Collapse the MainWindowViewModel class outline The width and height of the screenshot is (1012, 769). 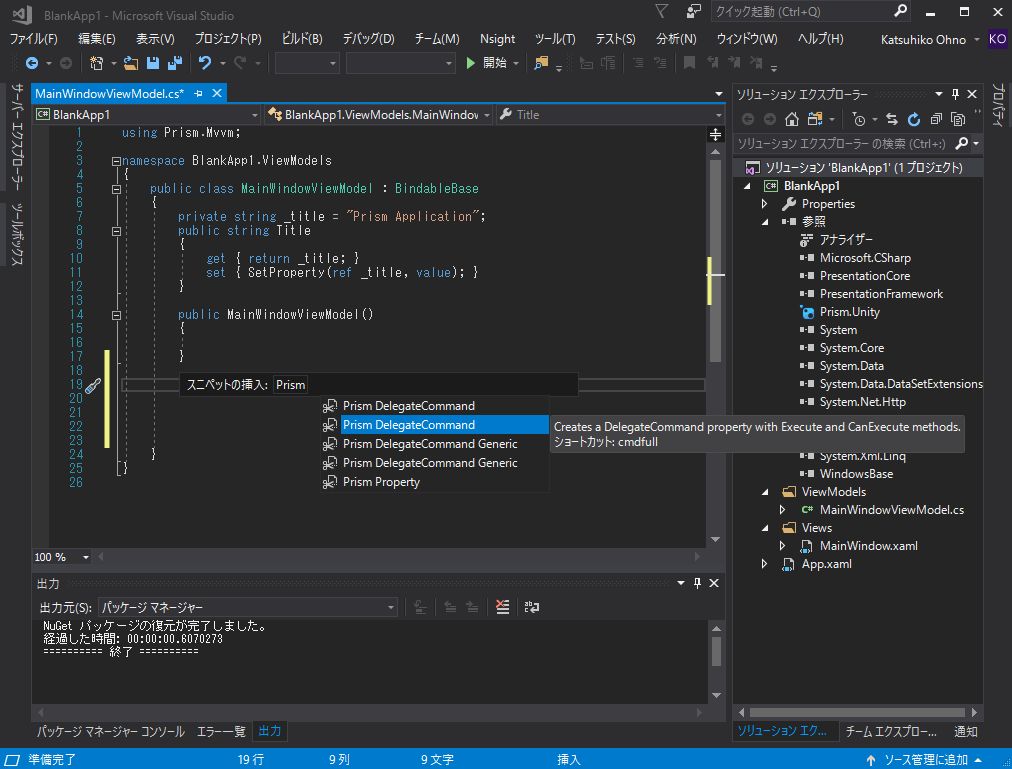coord(116,189)
